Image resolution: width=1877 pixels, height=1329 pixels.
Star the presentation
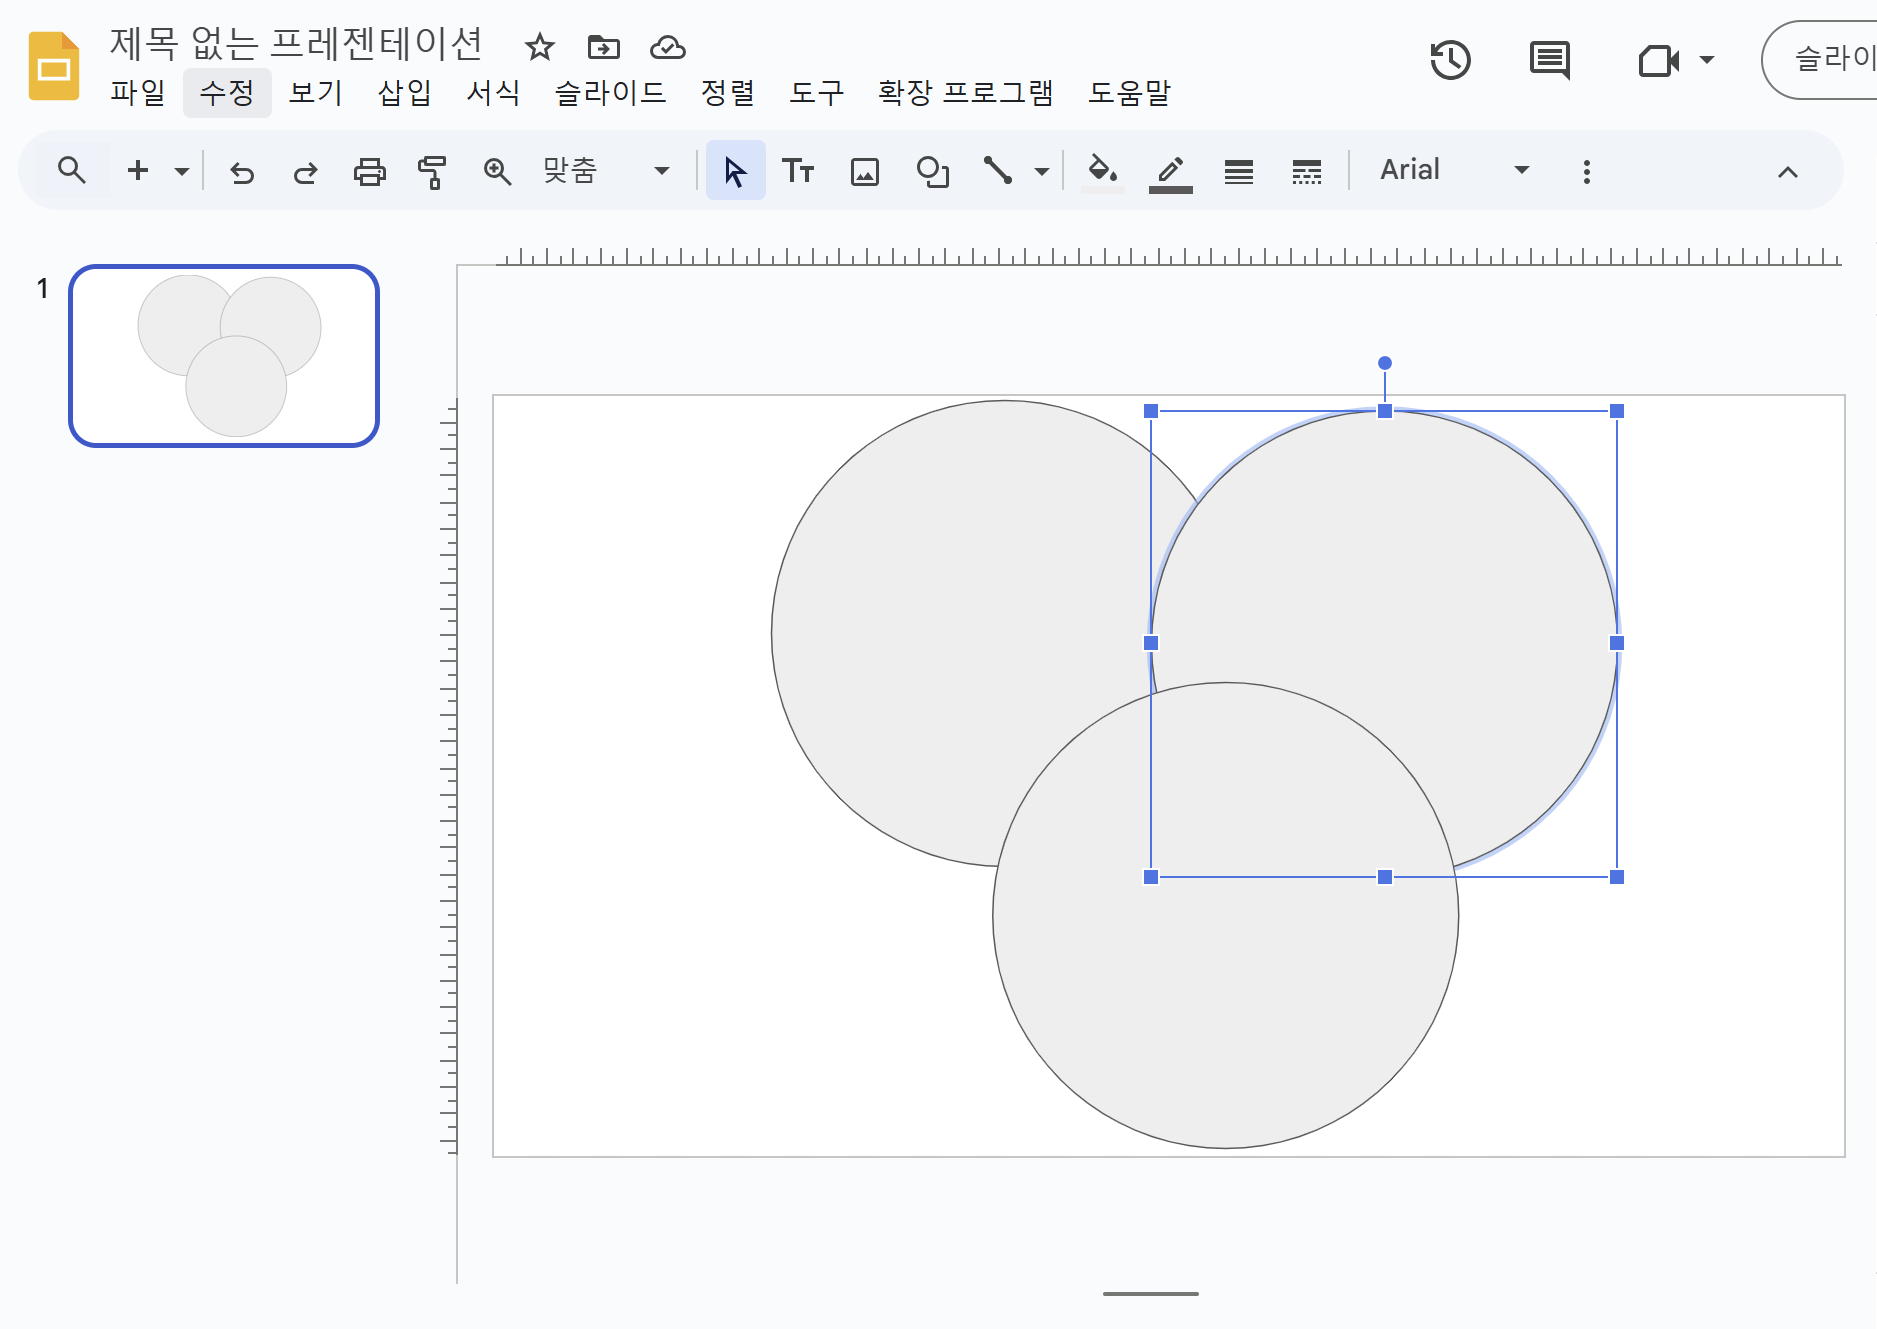pyautogui.click(x=540, y=47)
